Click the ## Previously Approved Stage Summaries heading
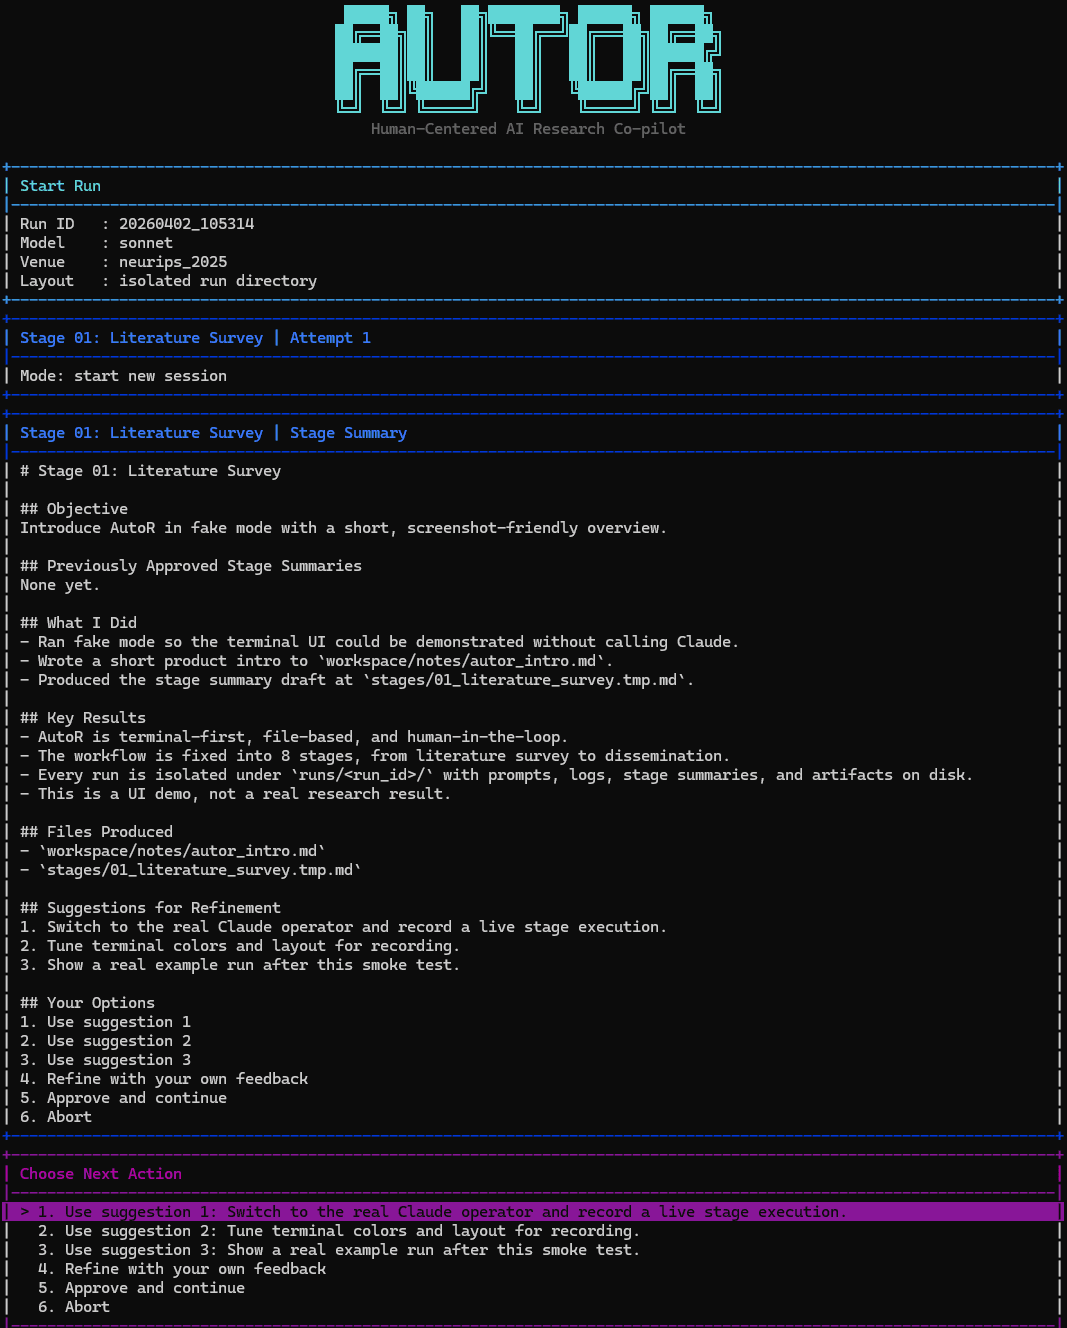This screenshot has width=1067, height=1328. pos(191,566)
